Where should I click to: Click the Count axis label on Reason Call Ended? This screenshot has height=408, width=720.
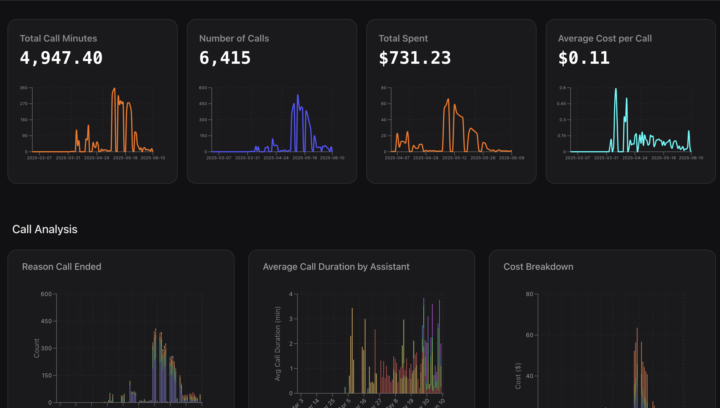[38, 349]
